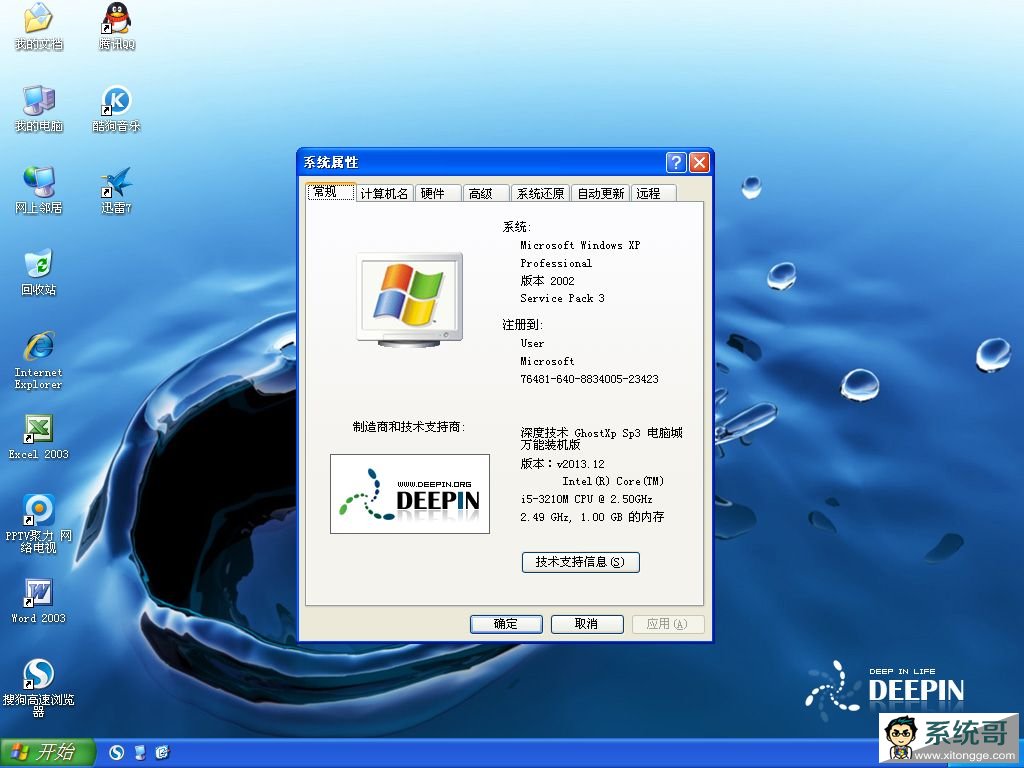Image resolution: width=1024 pixels, height=768 pixels.
Task: Open the 硬件 tab
Action: pos(438,193)
